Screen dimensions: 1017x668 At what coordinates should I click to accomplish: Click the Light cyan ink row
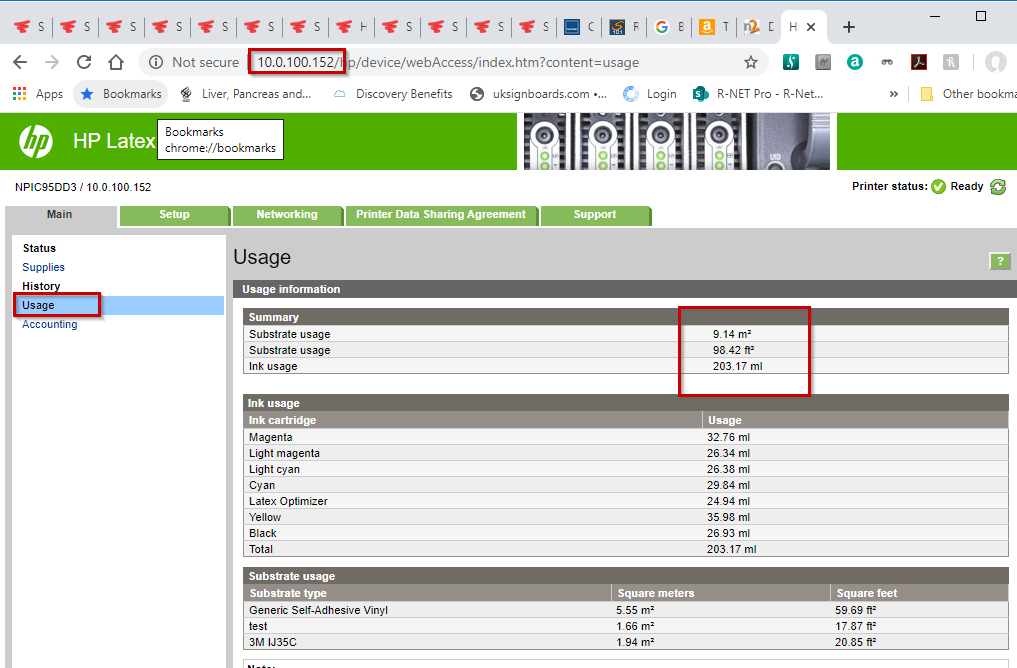click(x=626, y=470)
